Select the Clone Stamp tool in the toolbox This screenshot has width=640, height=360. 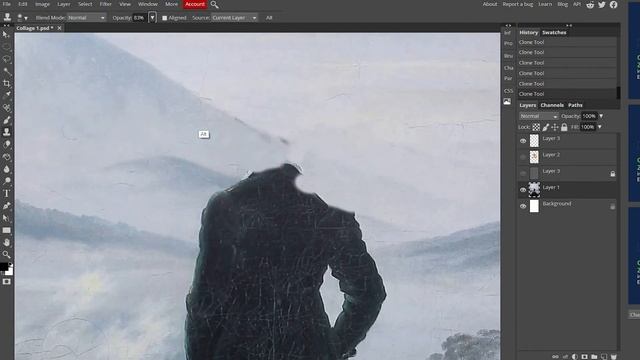click(x=6, y=132)
